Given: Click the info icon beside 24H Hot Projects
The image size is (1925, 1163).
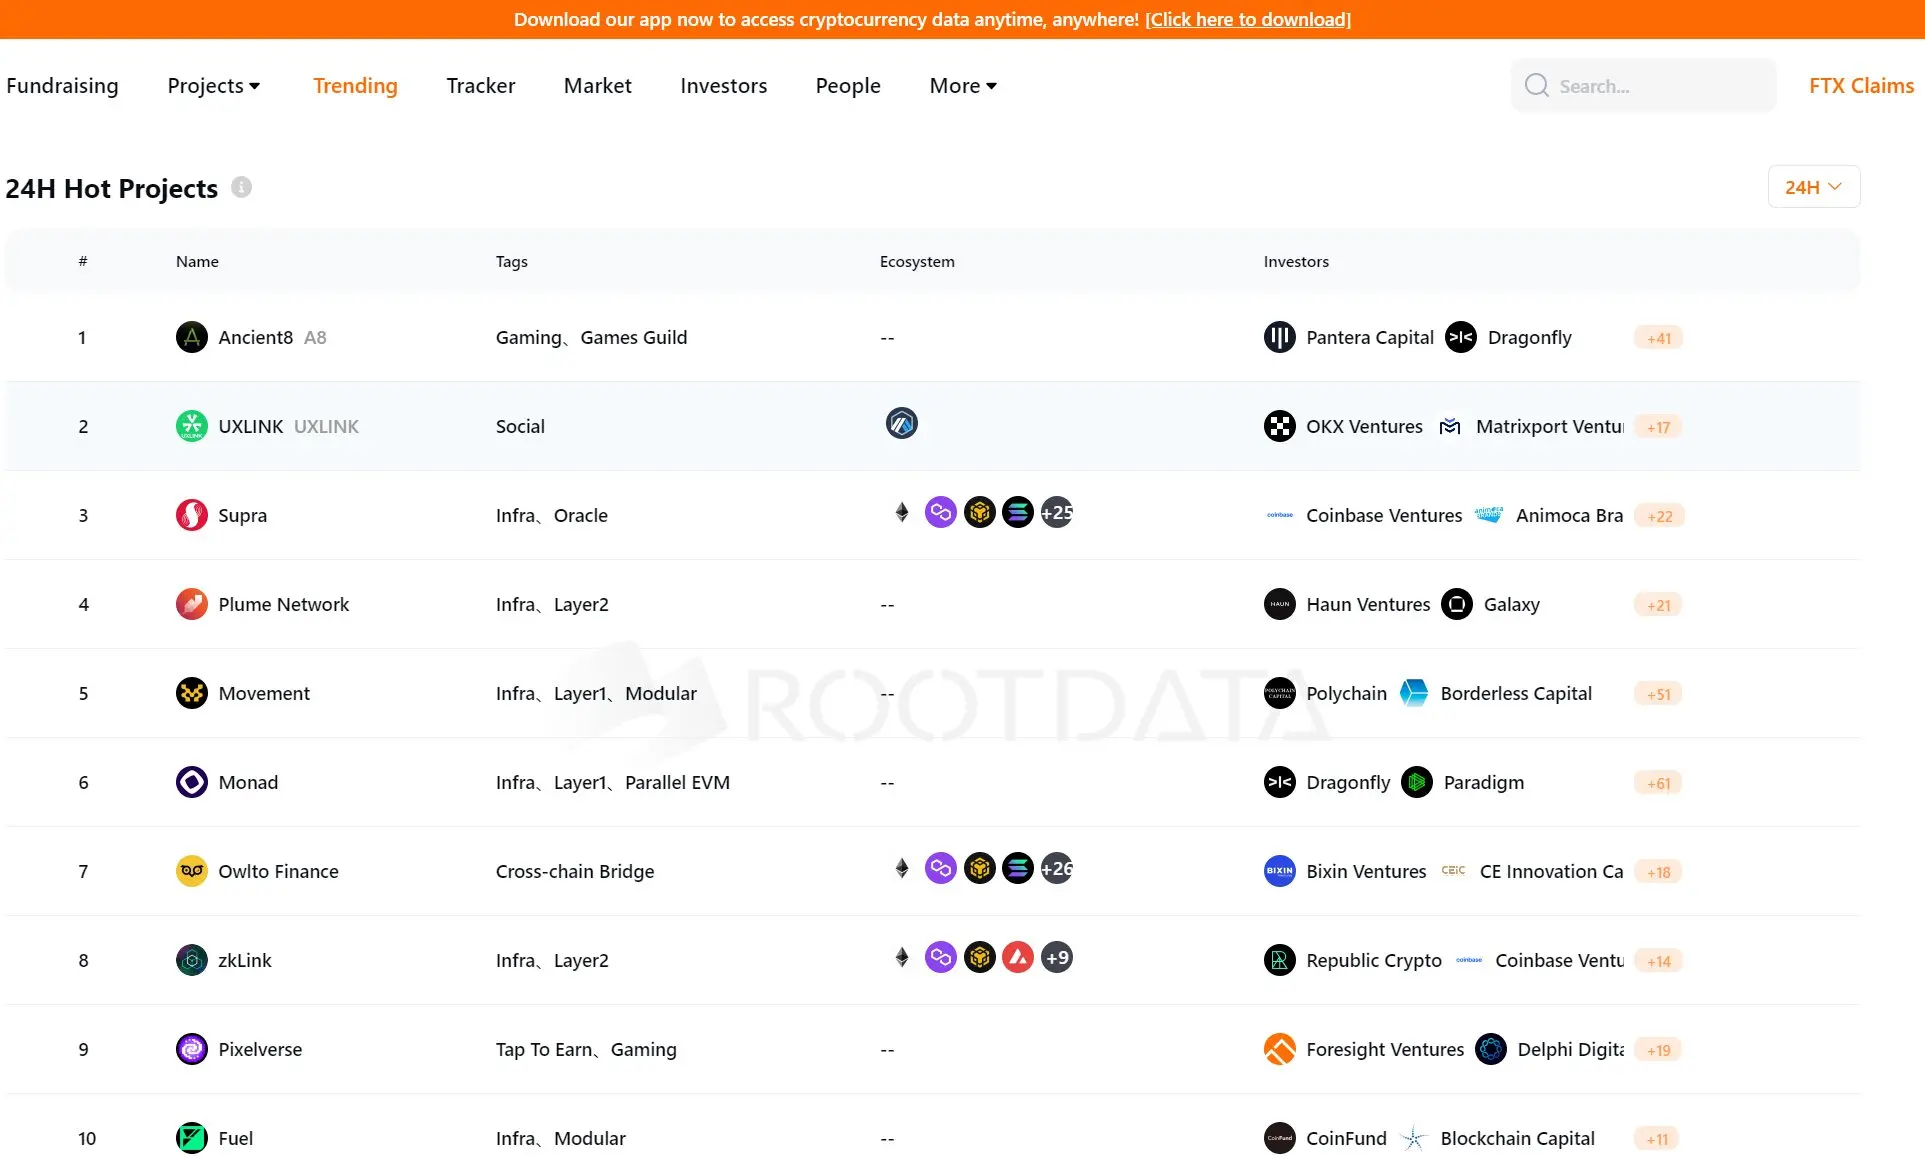Looking at the screenshot, I should [243, 186].
